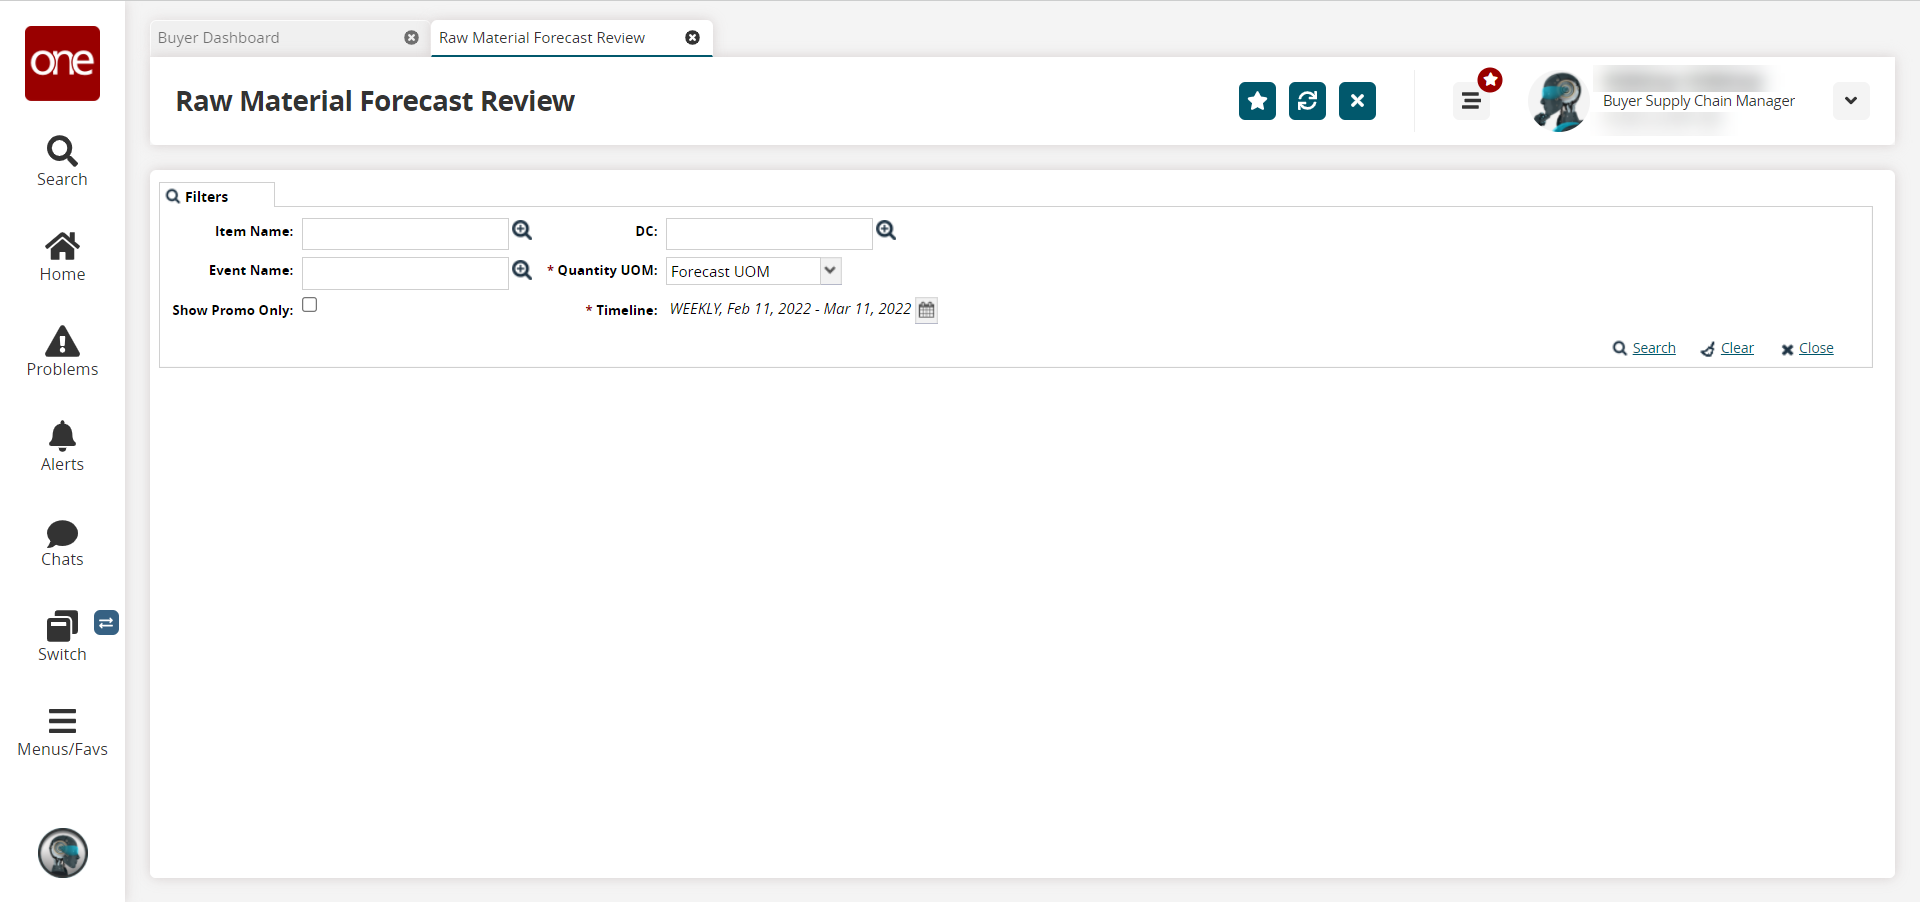Image resolution: width=1920 pixels, height=902 pixels.
Task: Open the Menus/Favs menu
Action: click(x=62, y=733)
